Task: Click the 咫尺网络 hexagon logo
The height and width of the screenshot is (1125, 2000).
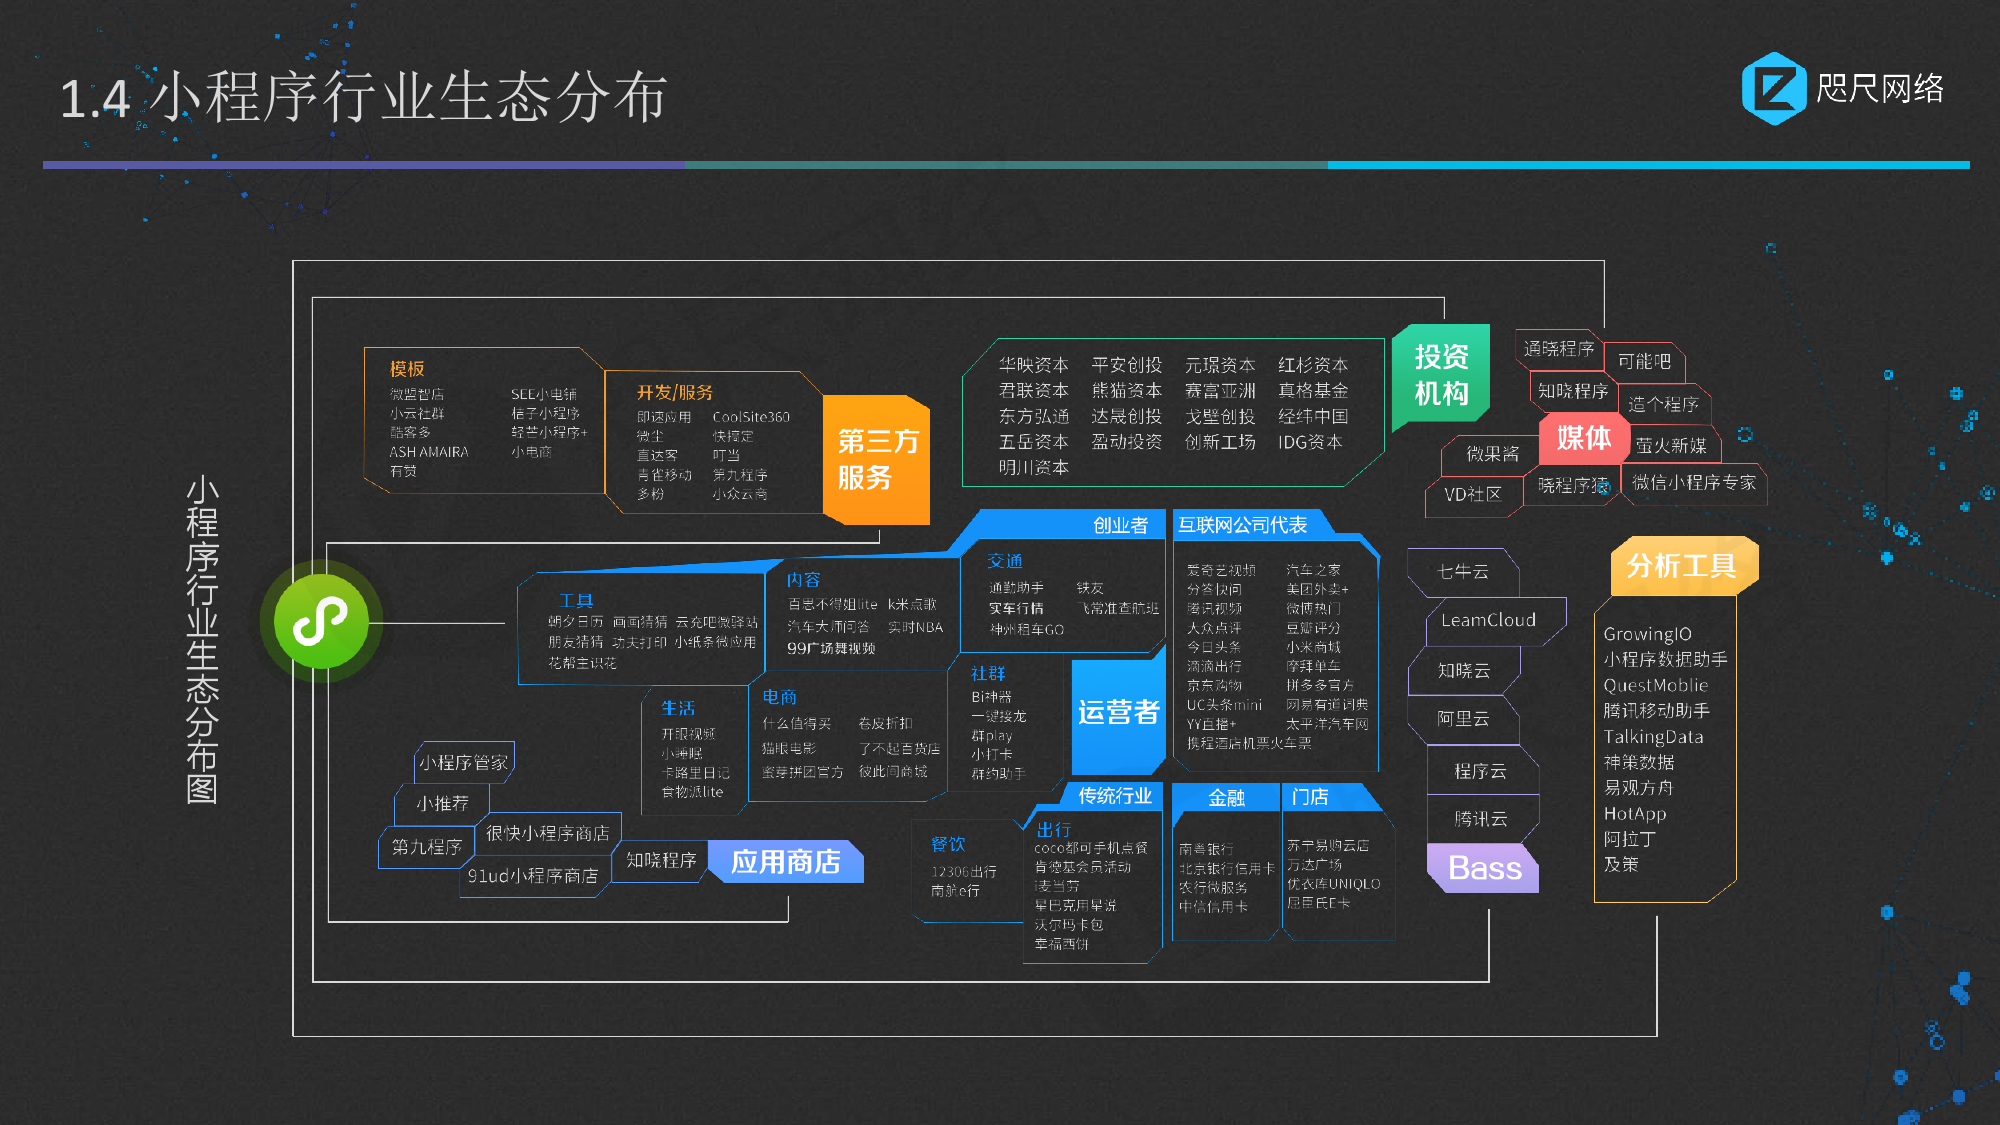Action: 1774,89
